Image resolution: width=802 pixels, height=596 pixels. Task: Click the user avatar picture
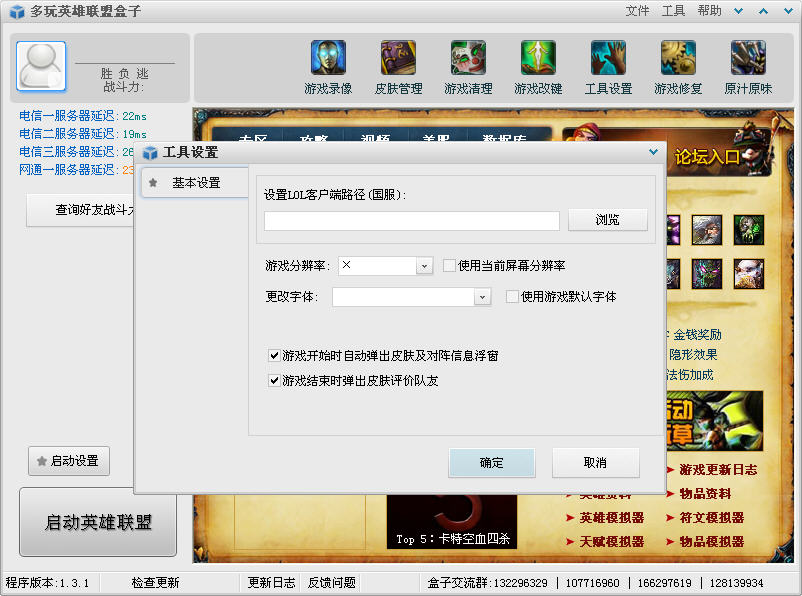click(41, 67)
